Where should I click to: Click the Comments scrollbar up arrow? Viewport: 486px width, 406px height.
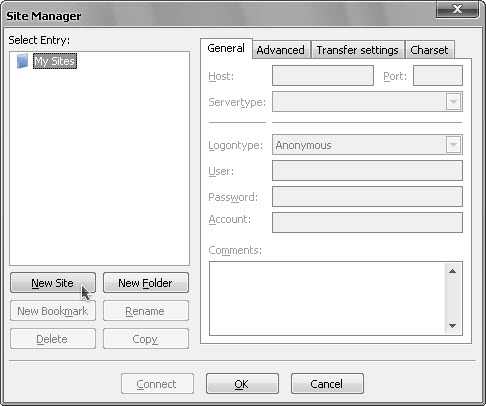pyautogui.click(x=452, y=271)
